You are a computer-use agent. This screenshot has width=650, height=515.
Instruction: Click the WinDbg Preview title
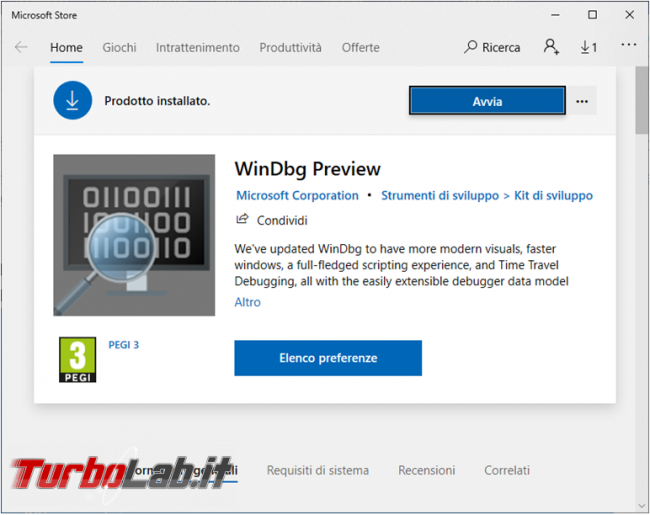308,169
